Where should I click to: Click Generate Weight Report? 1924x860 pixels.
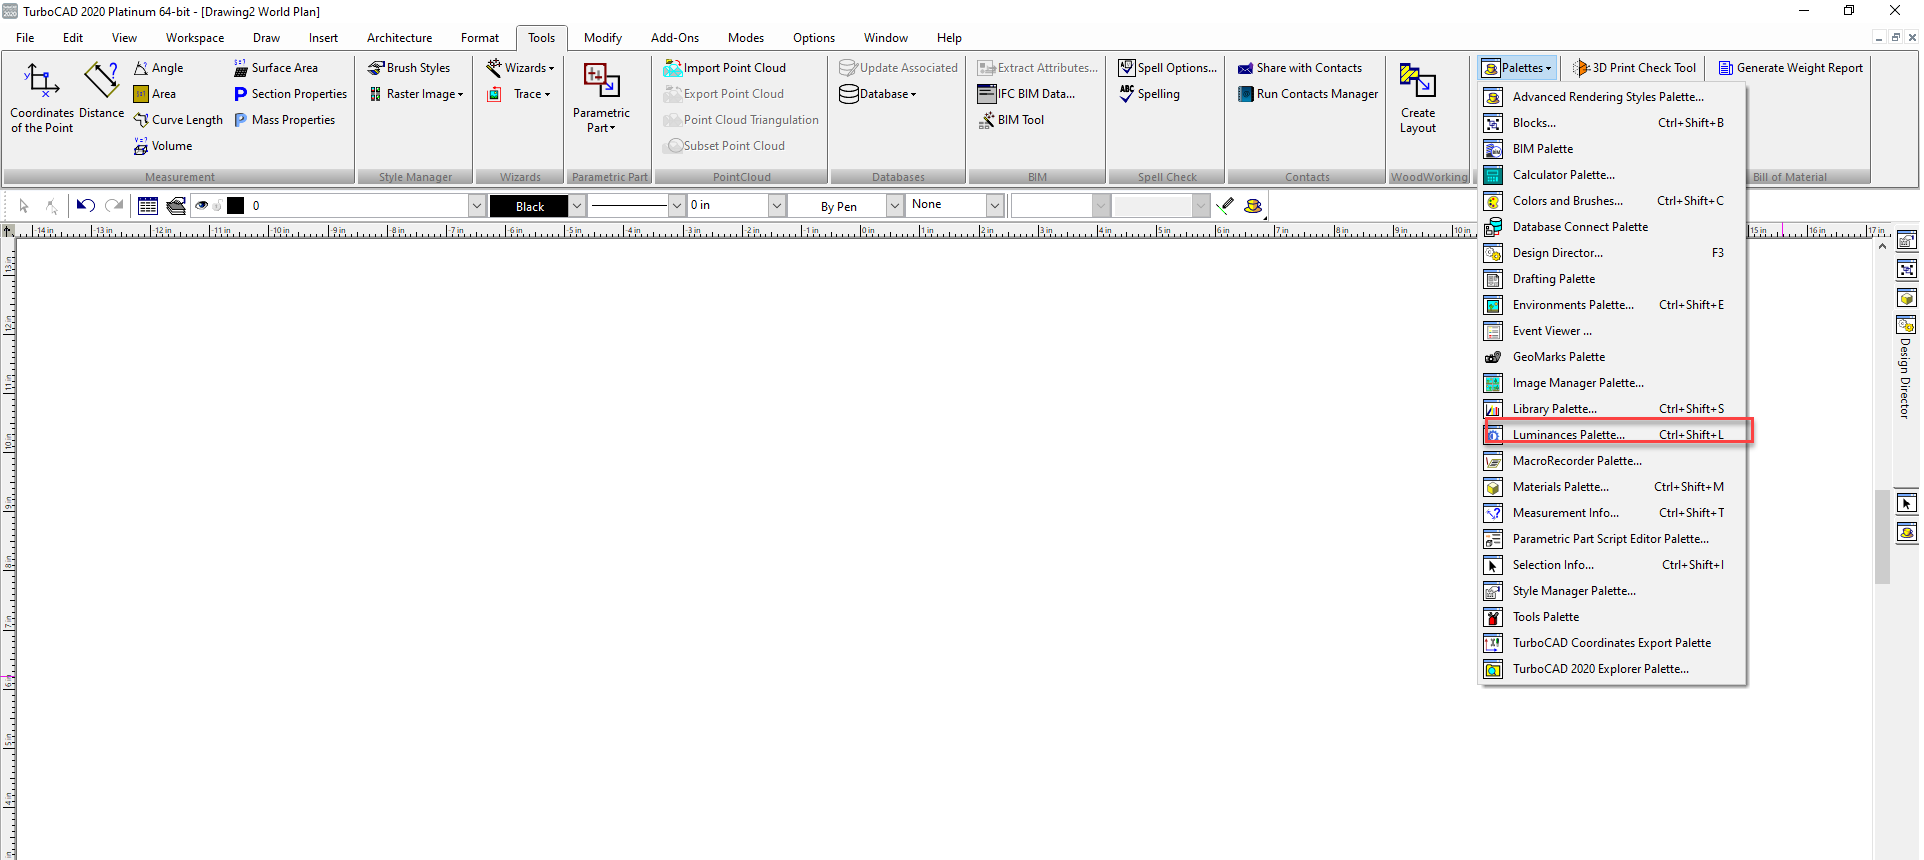pos(1791,68)
